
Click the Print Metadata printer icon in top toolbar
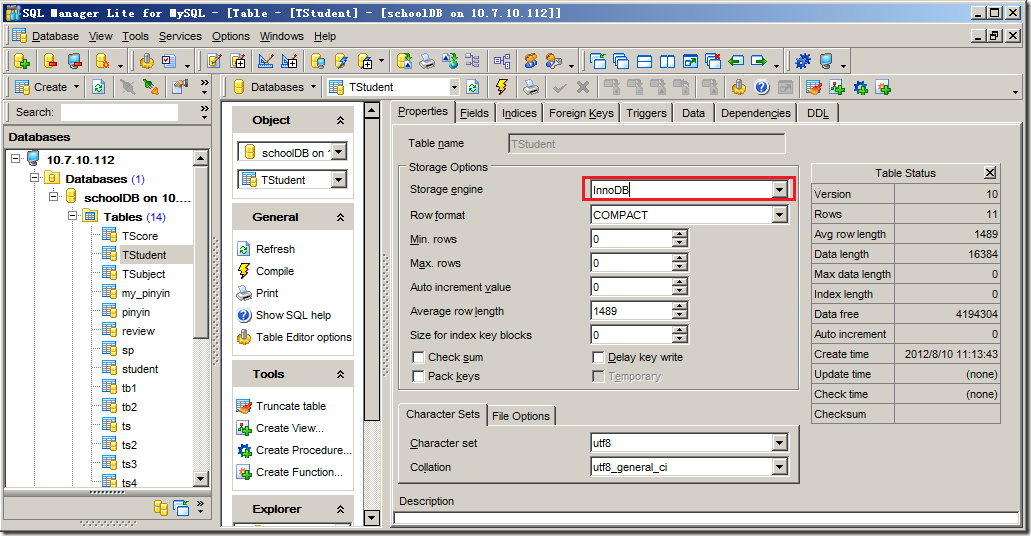click(427, 61)
